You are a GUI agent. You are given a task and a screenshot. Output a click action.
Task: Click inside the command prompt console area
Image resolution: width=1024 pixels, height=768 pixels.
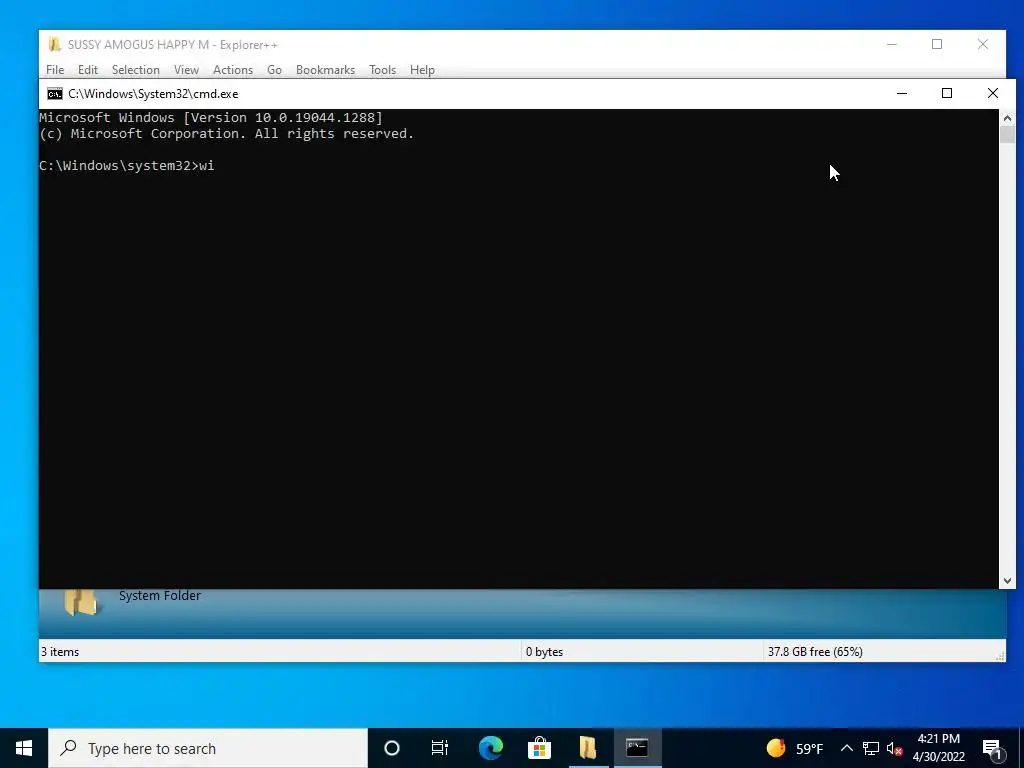[519, 349]
